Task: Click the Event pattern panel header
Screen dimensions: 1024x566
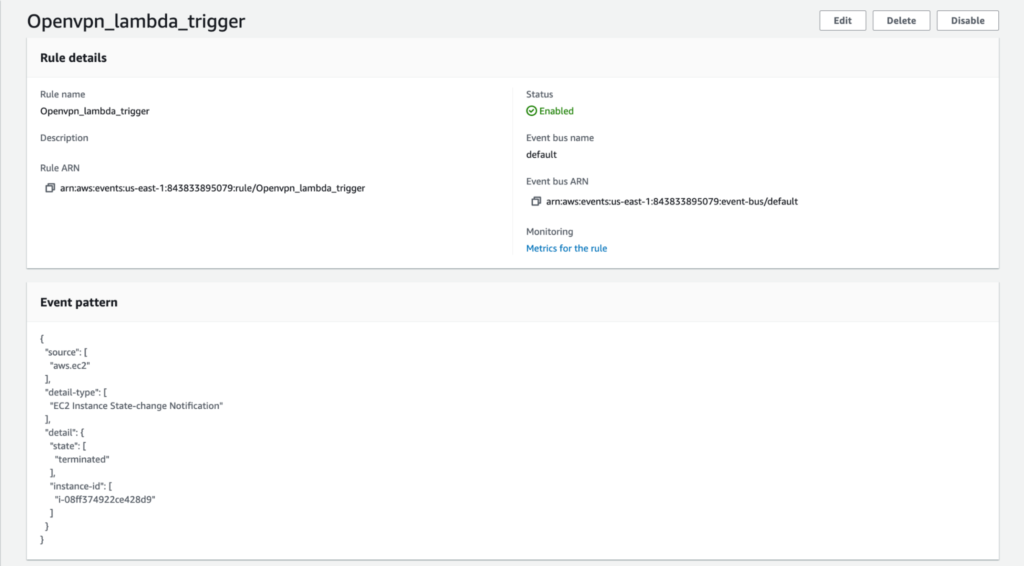Action: coord(78,302)
